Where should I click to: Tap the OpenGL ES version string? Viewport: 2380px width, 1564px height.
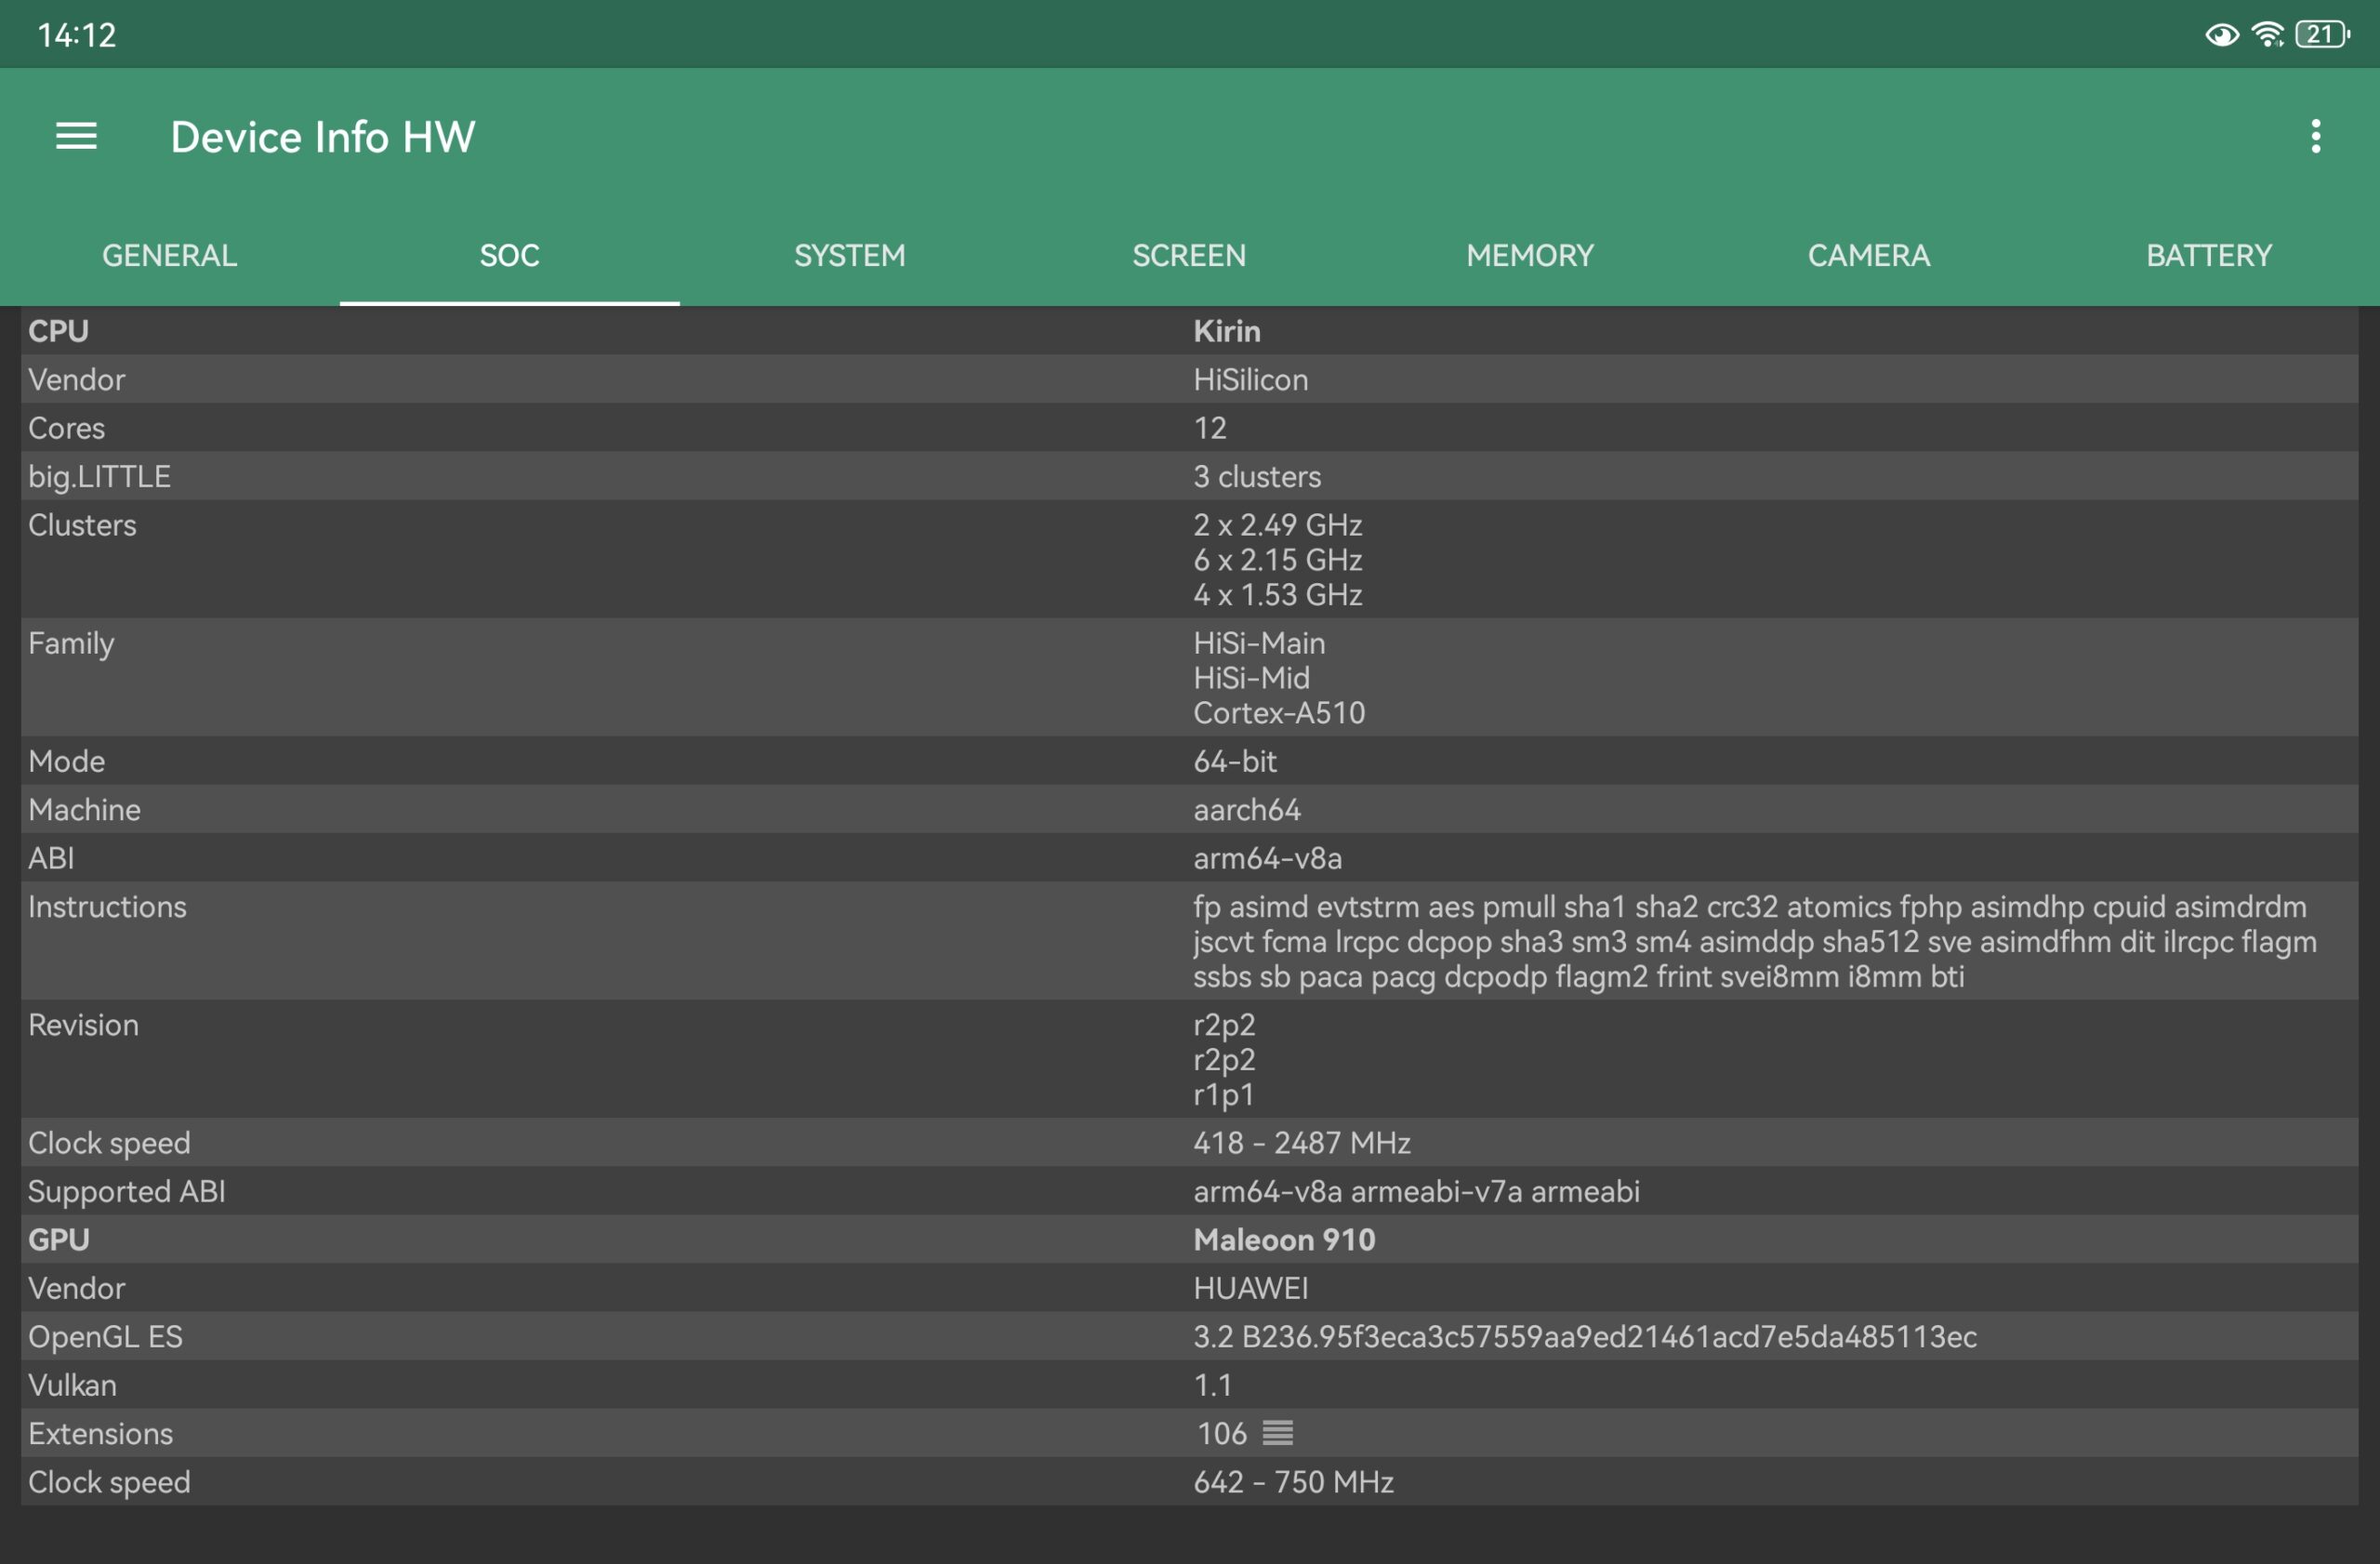(x=1585, y=1337)
